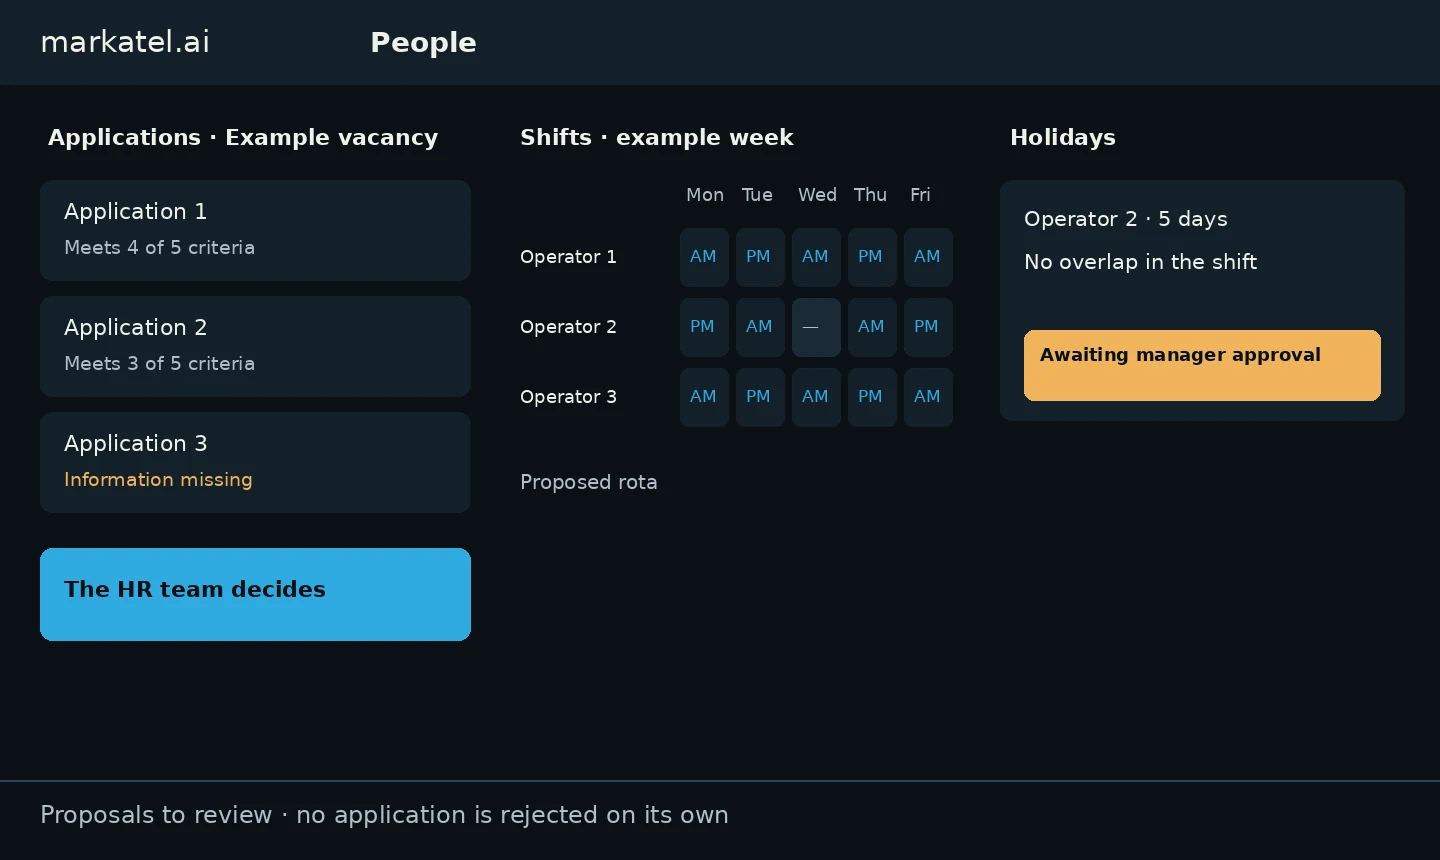Click the 'Mon' column header
The height and width of the screenshot is (860, 1440).
tap(705, 195)
